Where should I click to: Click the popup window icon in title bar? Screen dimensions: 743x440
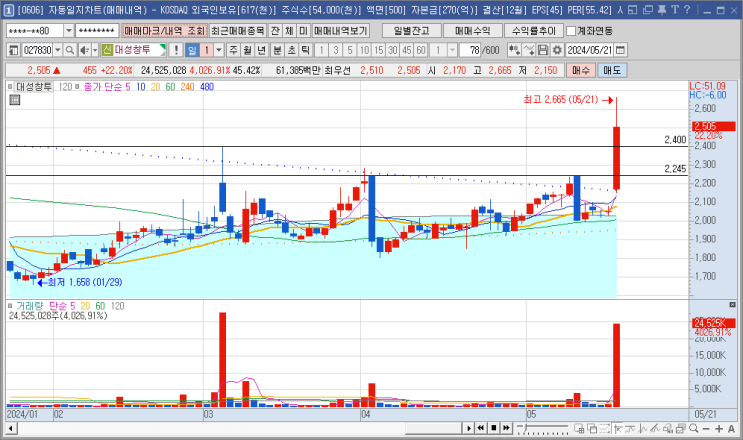click(x=648, y=9)
